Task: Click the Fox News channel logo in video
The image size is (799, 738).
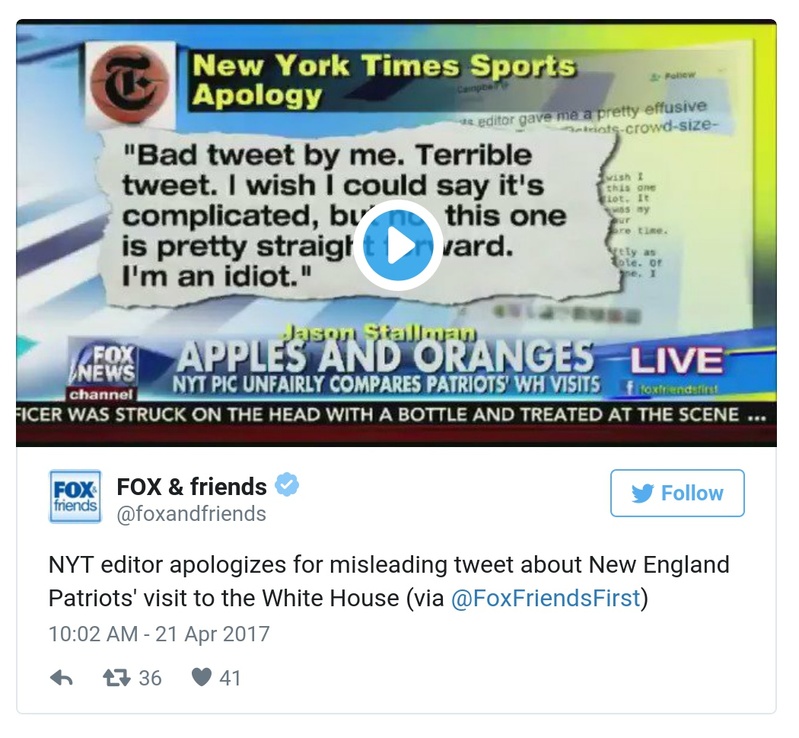Action: coord(102,373)
